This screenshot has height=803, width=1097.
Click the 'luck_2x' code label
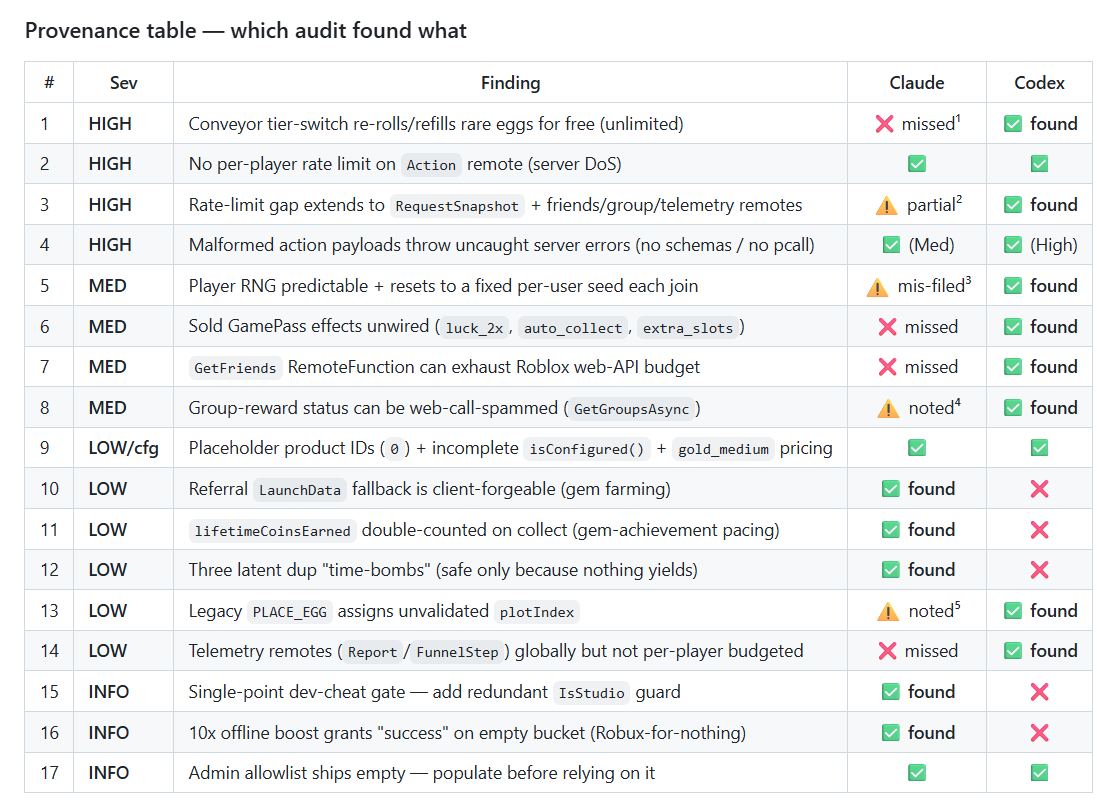coord(474,328)
